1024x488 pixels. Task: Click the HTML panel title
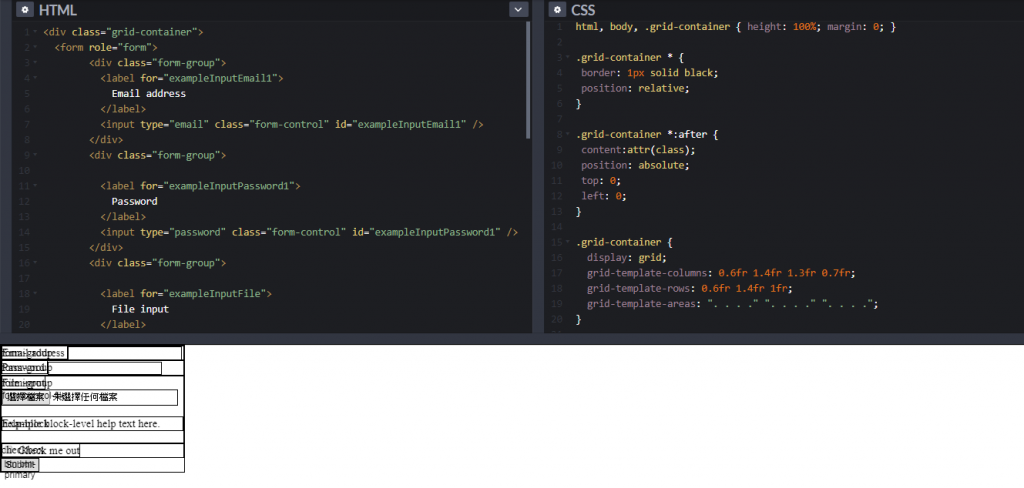coord(57,10)
